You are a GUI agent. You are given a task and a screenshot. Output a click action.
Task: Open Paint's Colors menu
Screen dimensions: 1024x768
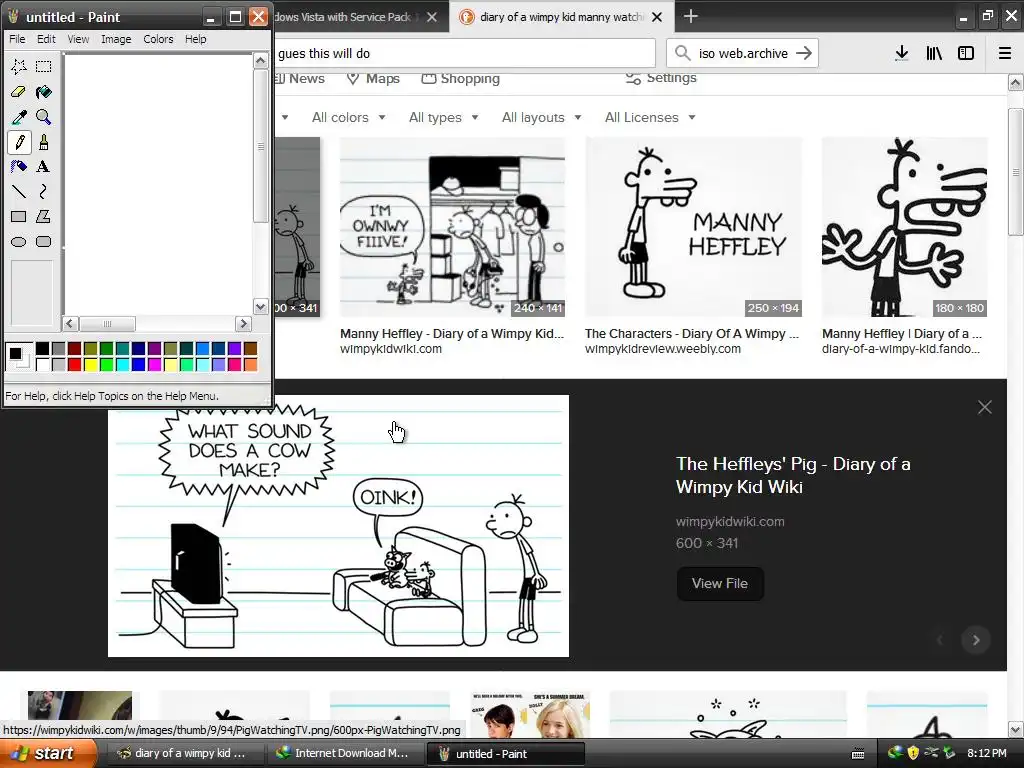158,39
